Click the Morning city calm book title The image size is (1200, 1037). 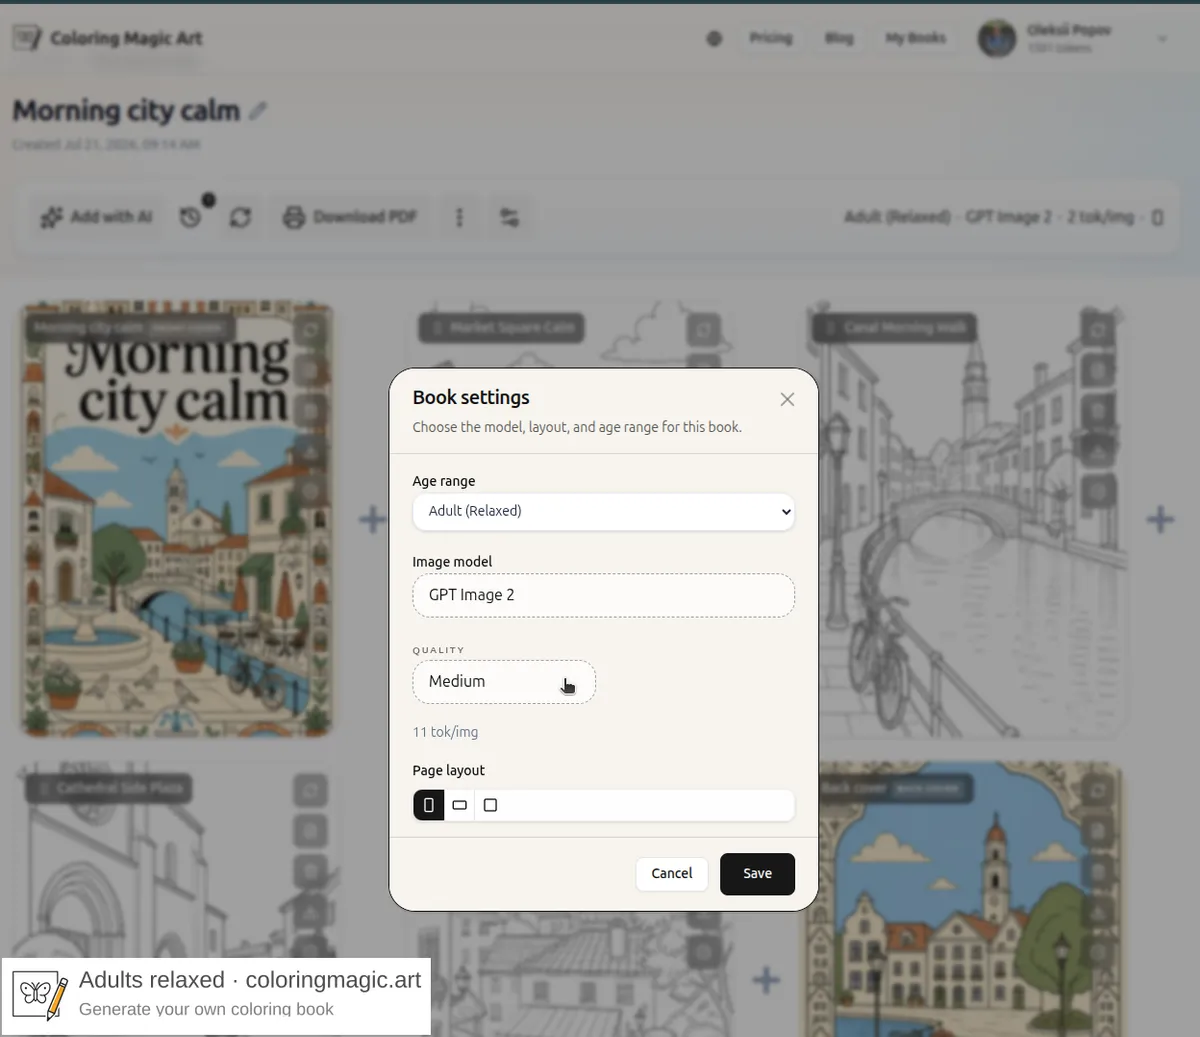[126, 110]
